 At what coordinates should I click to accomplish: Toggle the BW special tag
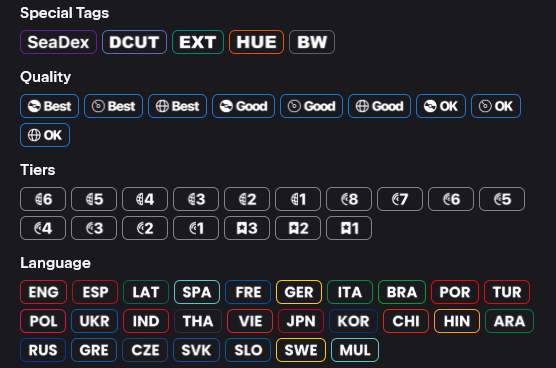[312, 42]
